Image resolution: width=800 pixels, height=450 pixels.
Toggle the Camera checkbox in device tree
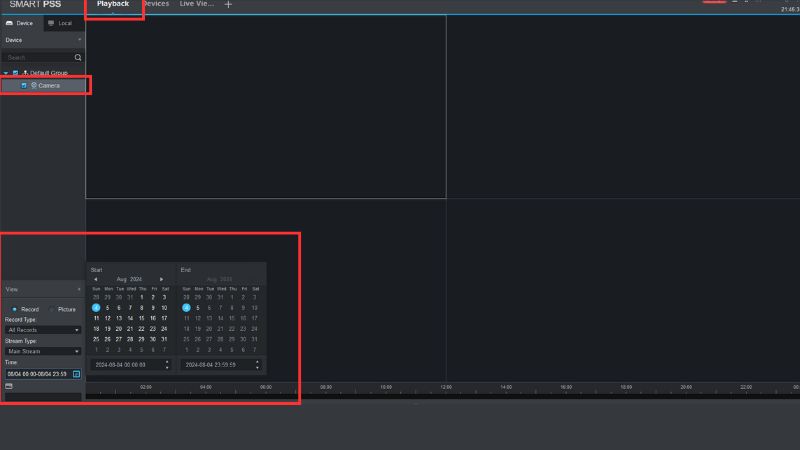pos(24,86)
